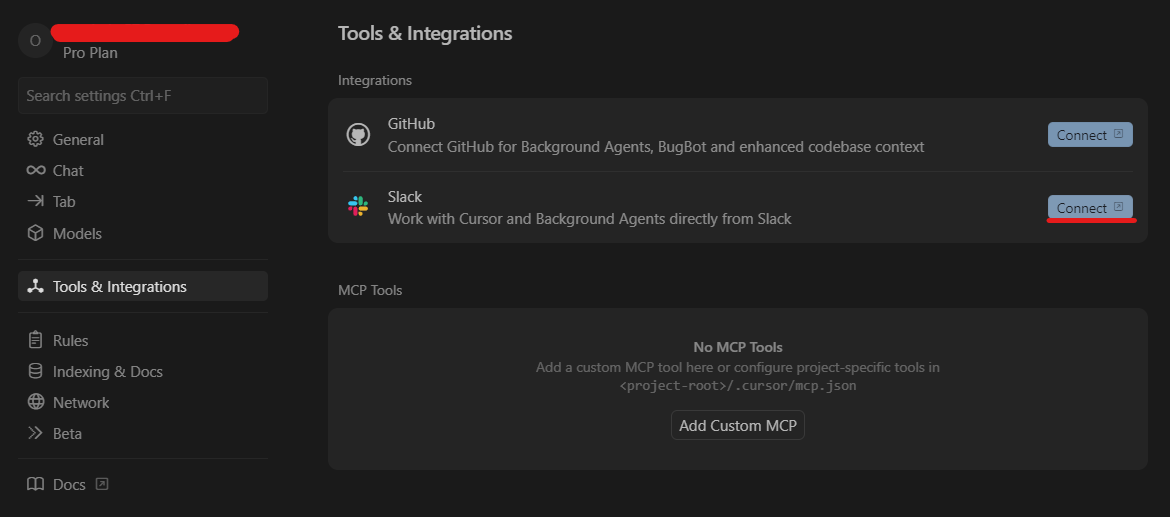Click the Models cube icon
The width and height of the screenshot is (1170, 517).
tap(36, 233)
